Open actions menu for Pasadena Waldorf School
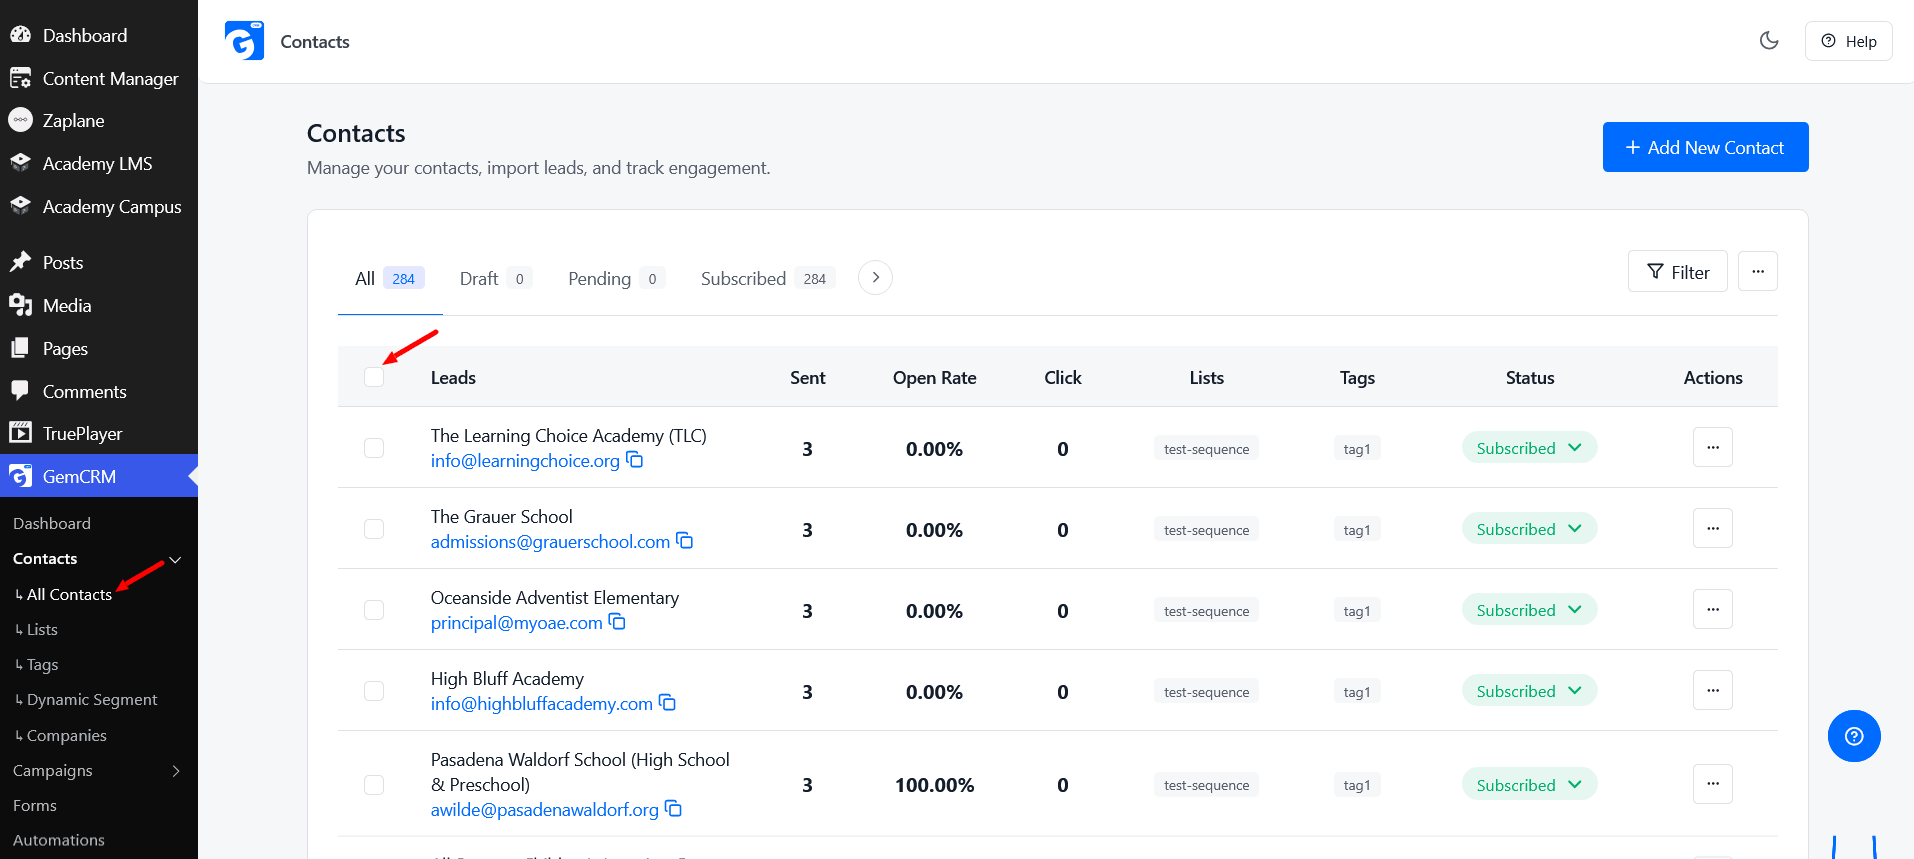 coord(1713,784)
